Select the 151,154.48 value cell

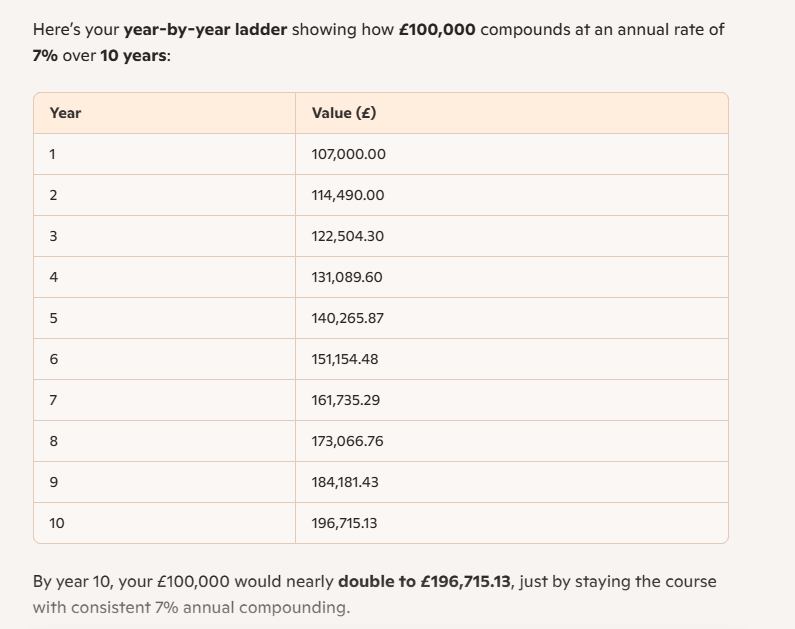(x=345, y=359)
